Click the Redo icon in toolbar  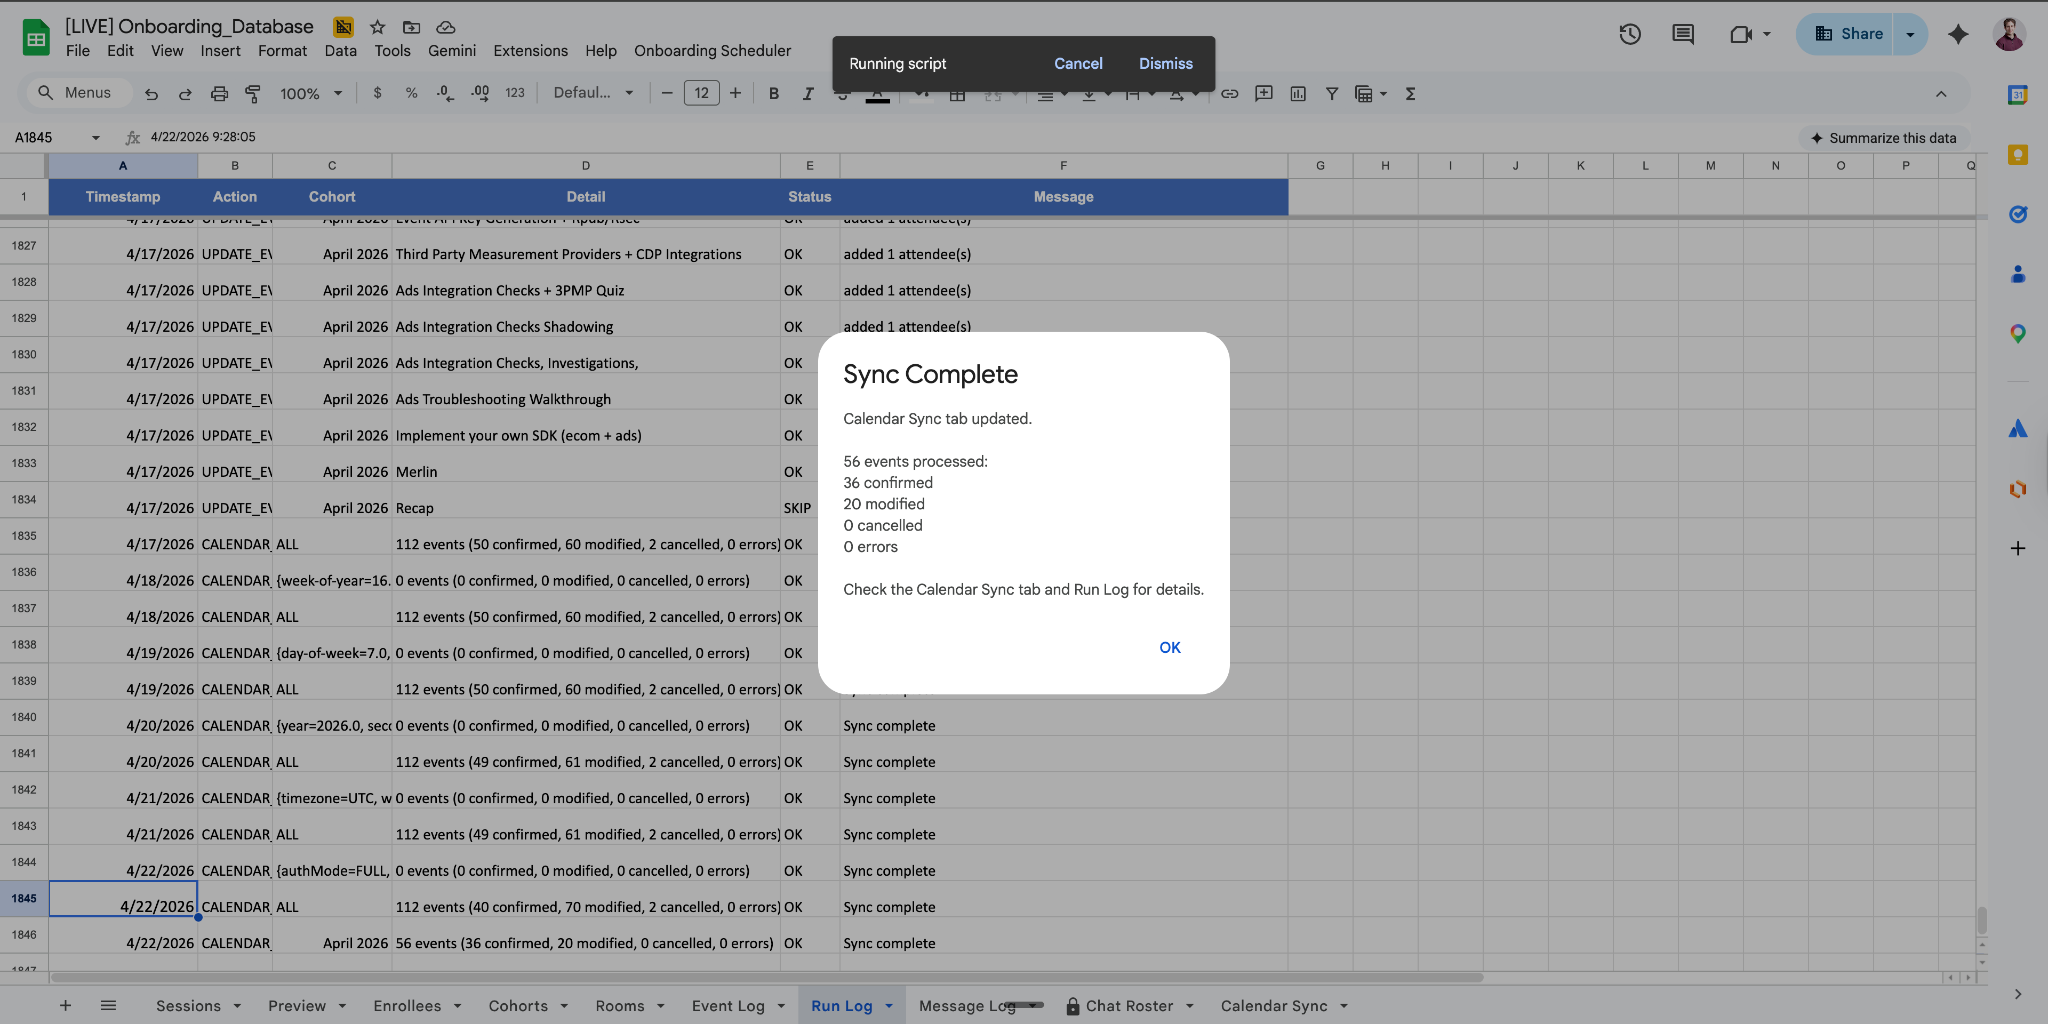(185, 93)
